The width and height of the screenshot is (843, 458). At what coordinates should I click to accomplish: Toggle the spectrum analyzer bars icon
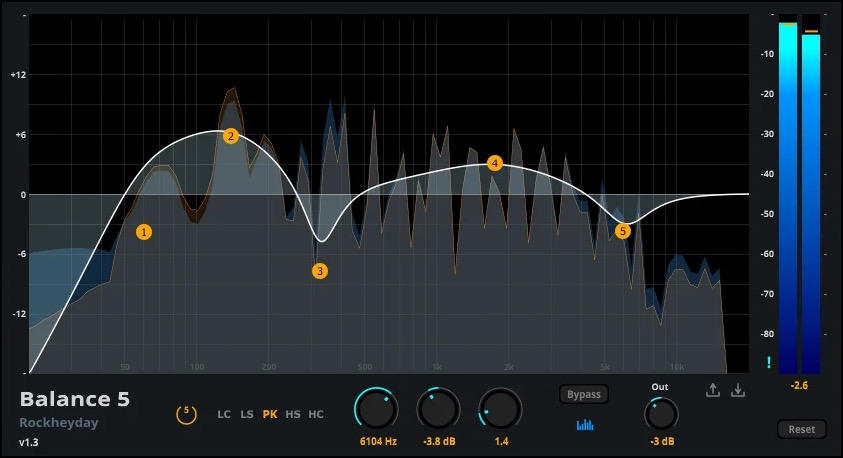(x=585, y=425)
